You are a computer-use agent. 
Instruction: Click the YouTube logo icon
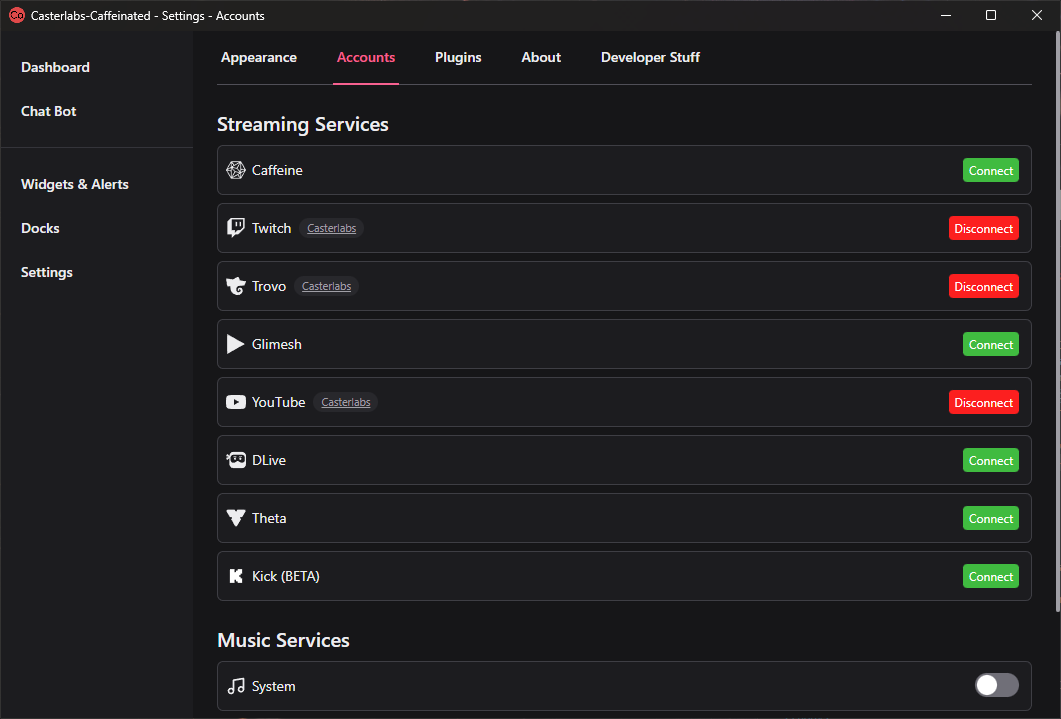pos(236,403)
